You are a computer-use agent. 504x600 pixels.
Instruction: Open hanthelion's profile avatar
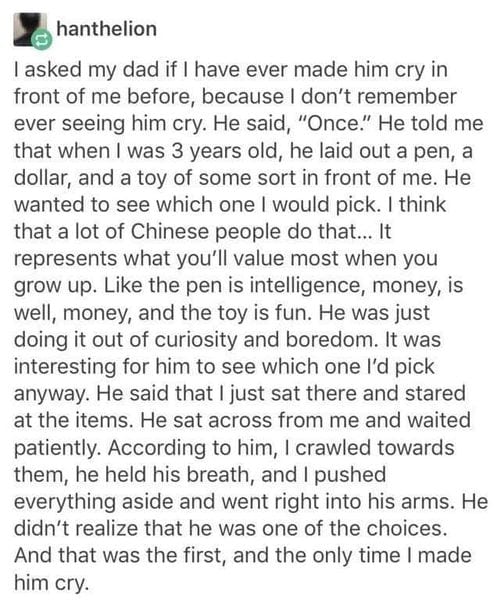point(30,29)
